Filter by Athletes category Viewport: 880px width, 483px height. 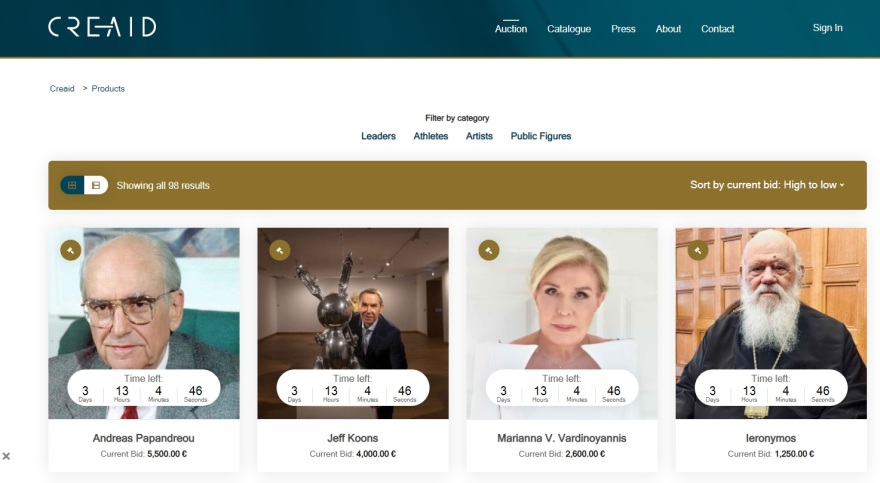pos(431,136)
